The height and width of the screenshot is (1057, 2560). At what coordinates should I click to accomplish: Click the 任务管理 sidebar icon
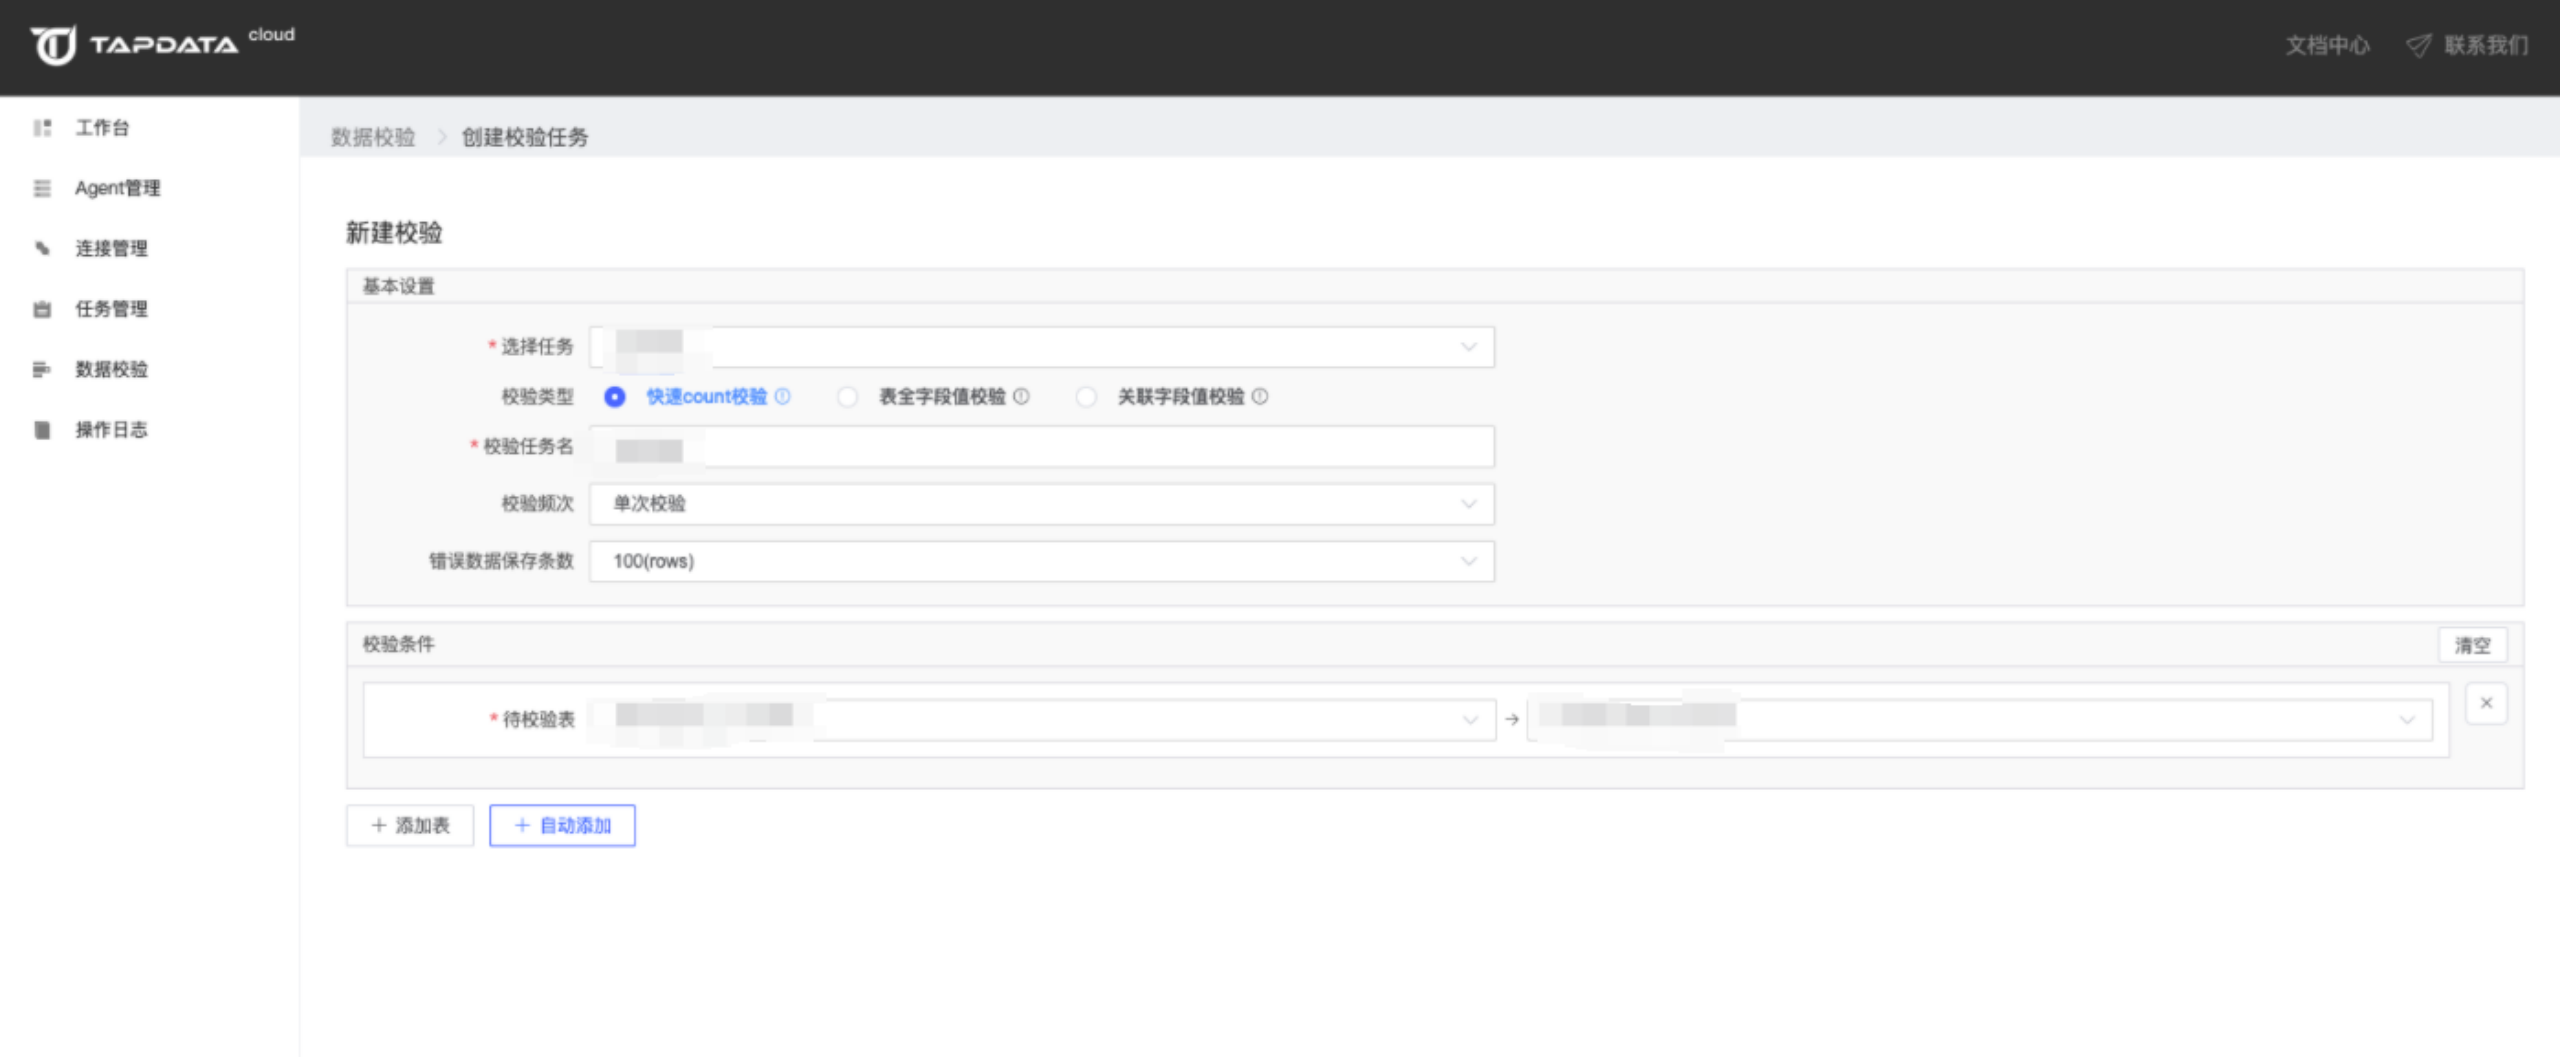coord(42,309)
